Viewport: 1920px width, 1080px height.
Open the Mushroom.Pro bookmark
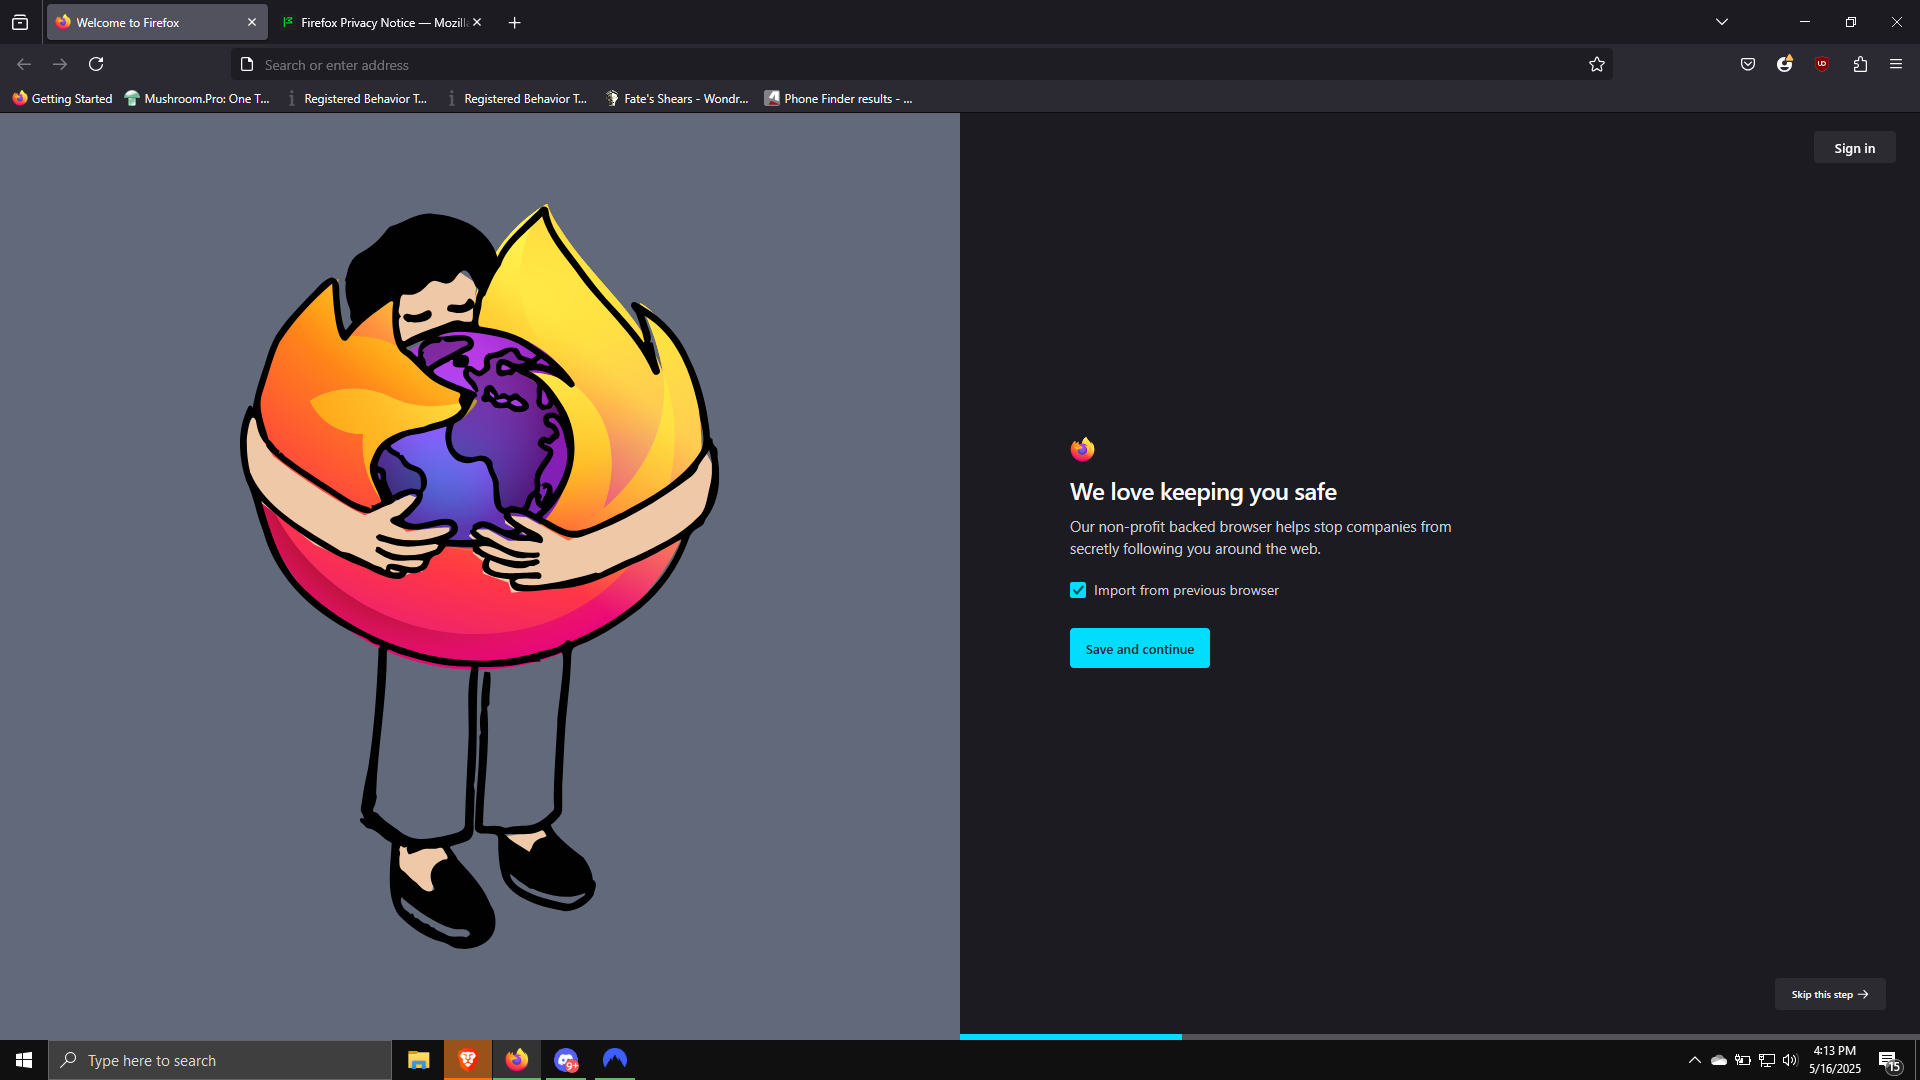coord(197,98)
